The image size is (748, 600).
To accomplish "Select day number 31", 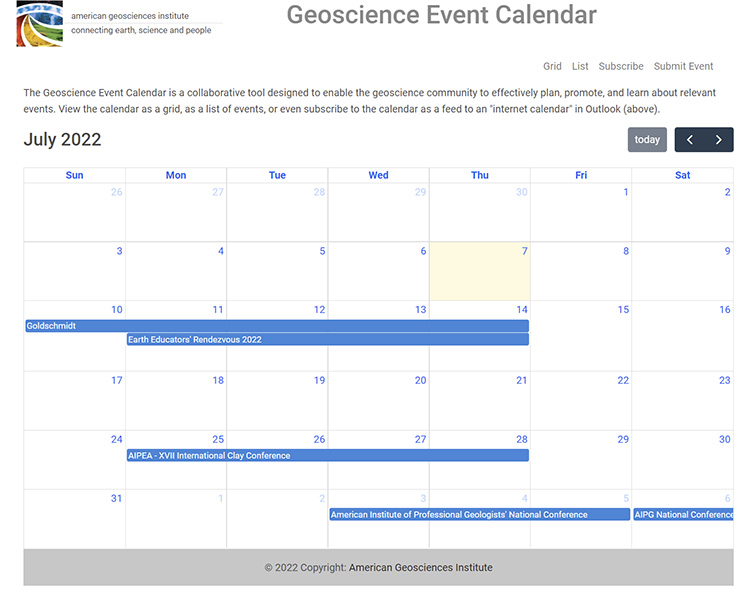I will 116,498.
